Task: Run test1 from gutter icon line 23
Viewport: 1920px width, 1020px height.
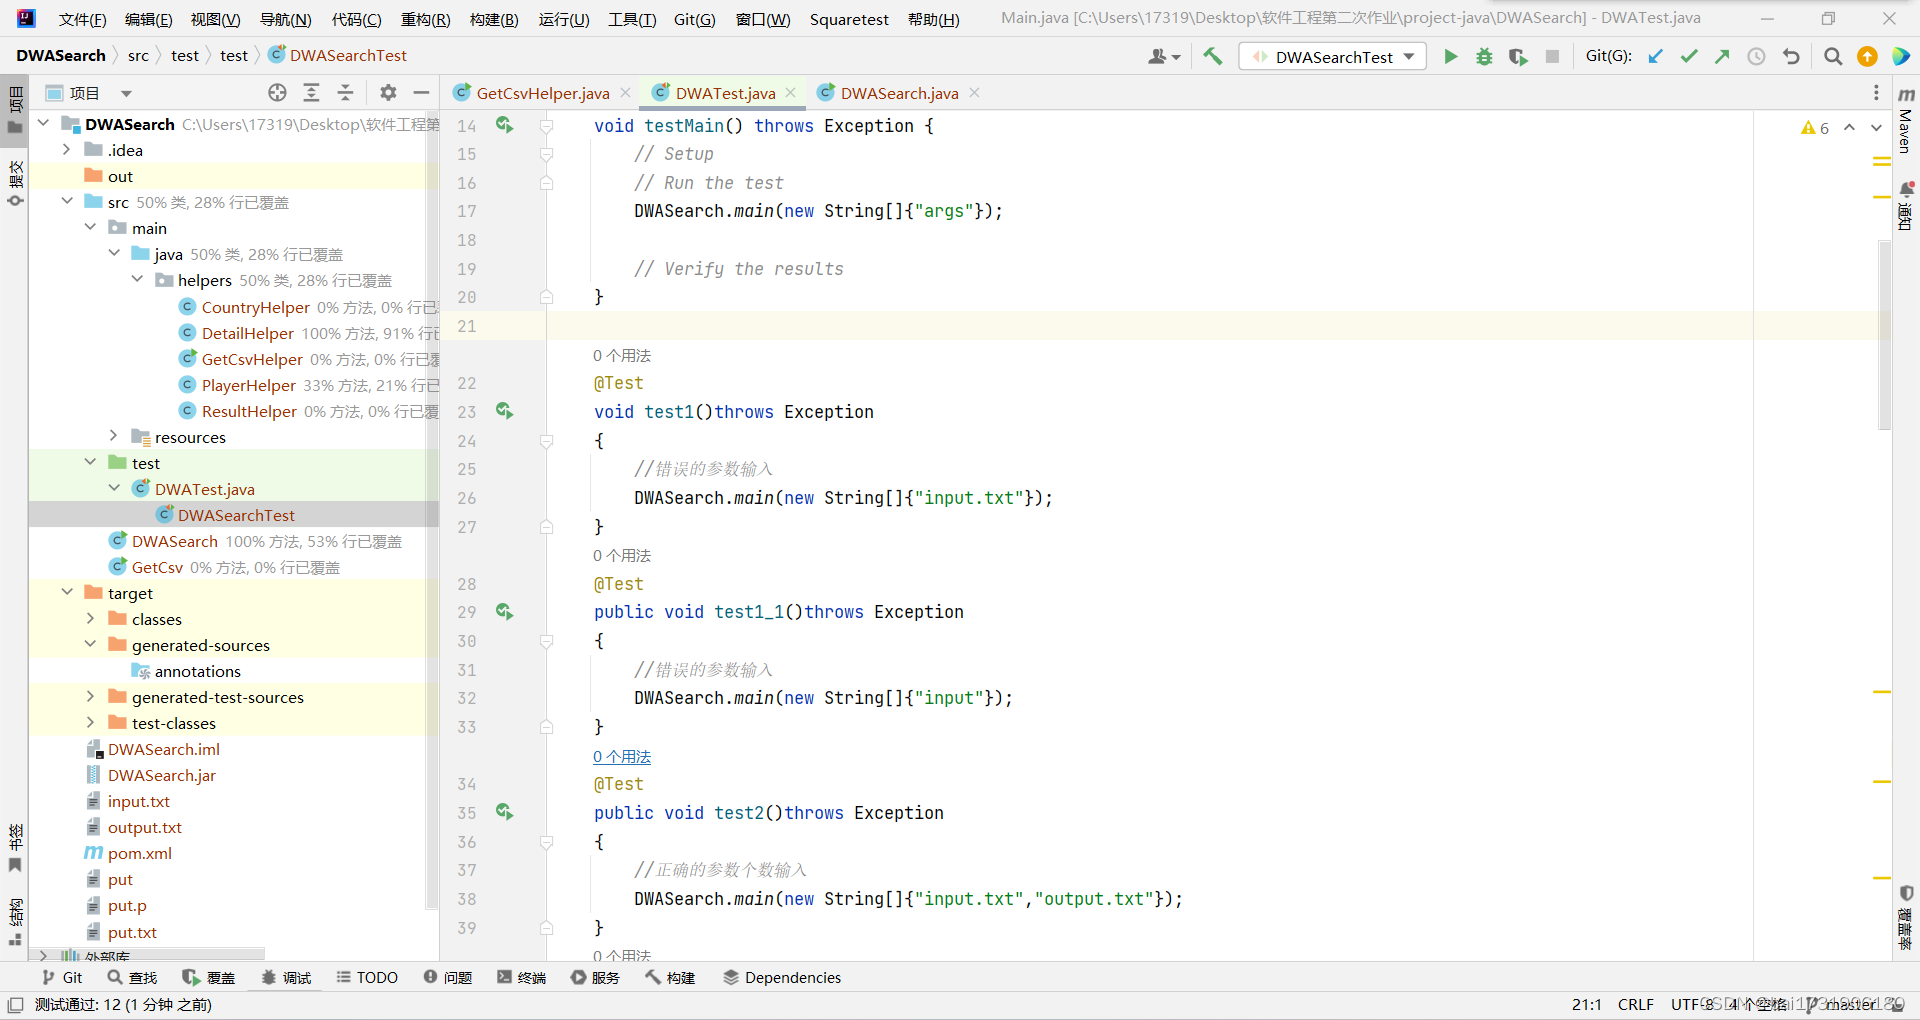Action: (504, 411)
